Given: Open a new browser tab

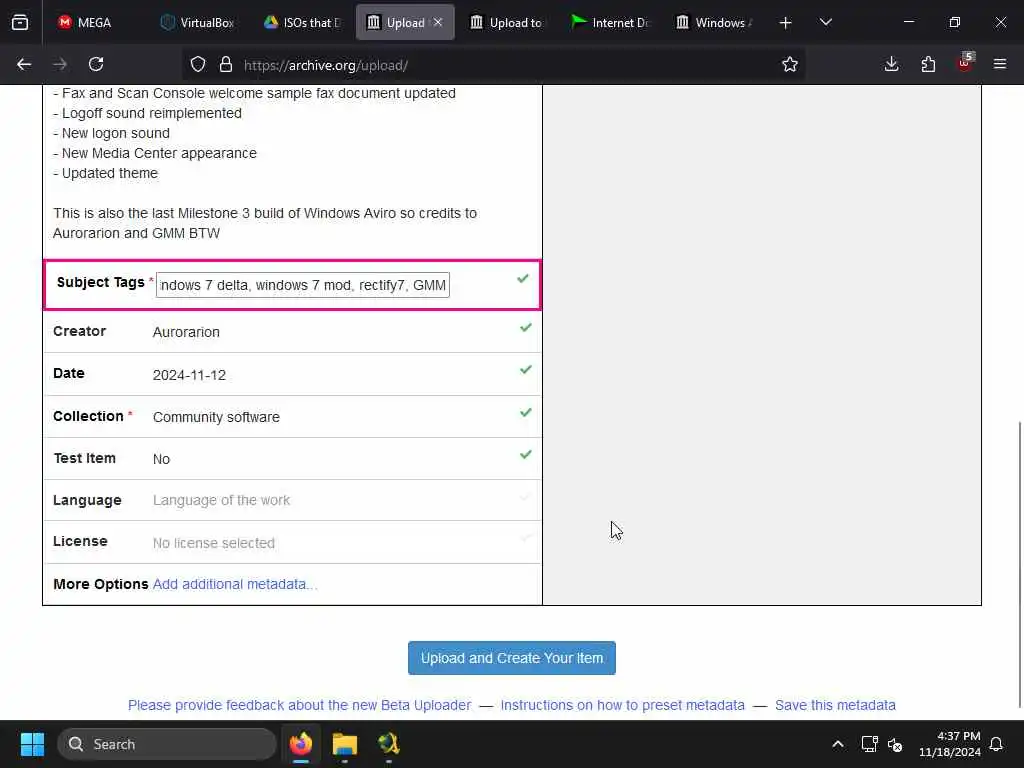Looking at the screenshot, I should point(786,23).
